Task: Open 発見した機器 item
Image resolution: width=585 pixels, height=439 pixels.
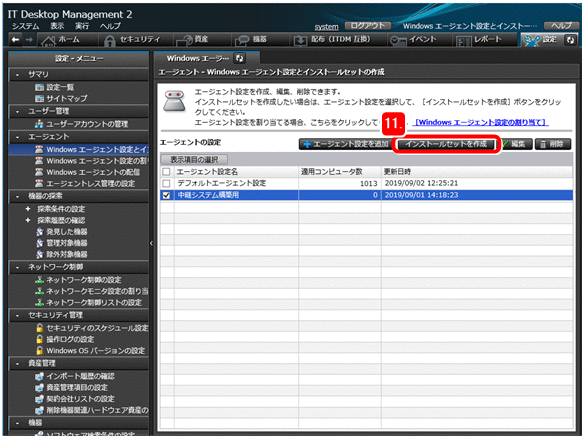Action: pos(62,232)
